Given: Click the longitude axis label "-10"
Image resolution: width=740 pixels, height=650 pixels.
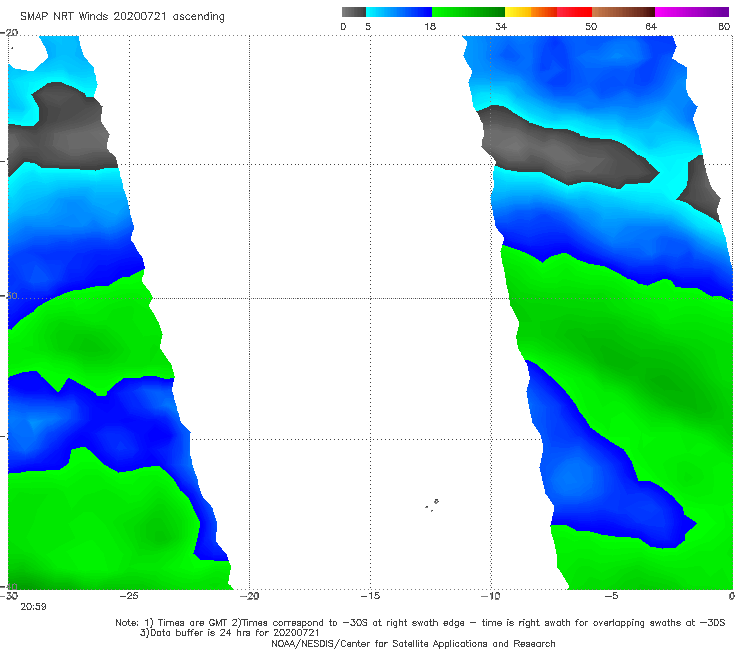Looking at the screenshot, I should [x=491, y=596].
